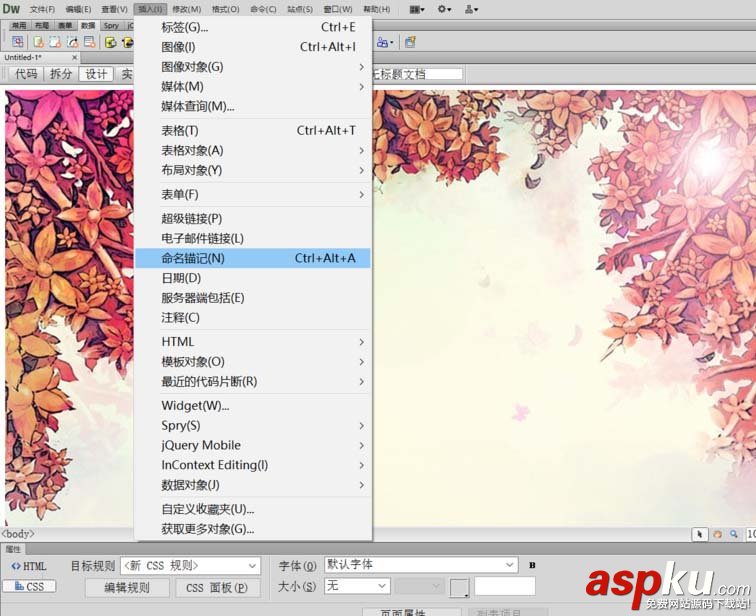Select 标签(G)... menu item

[253, 27]
